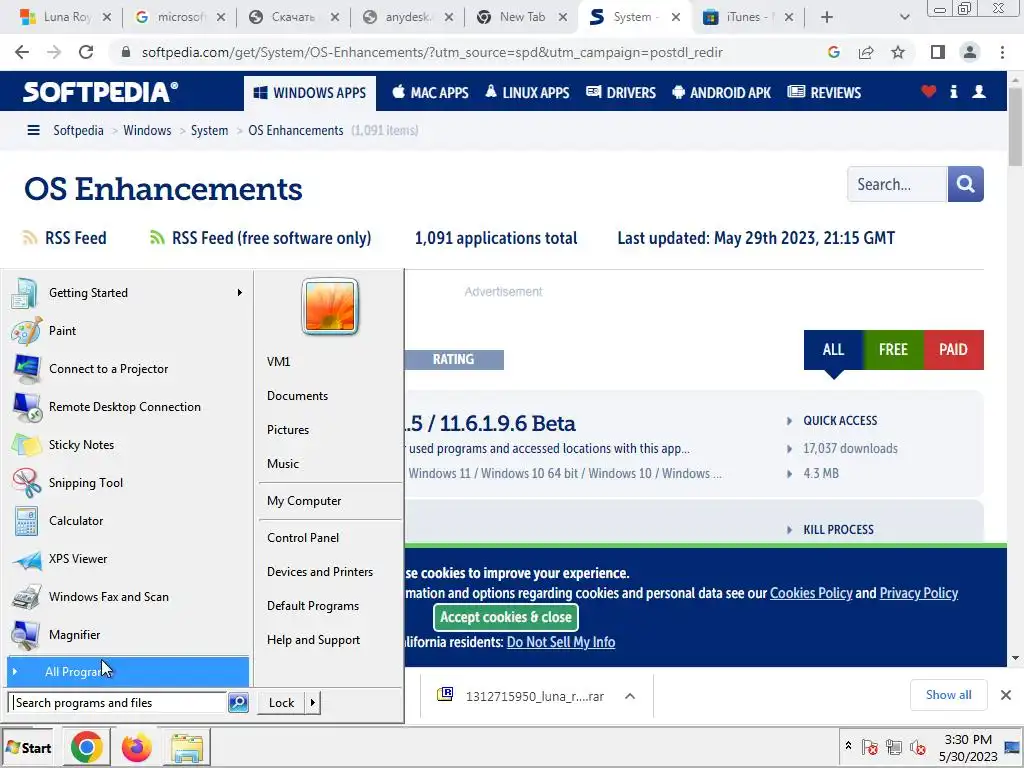This screenshot has height=768, width=1024.
Task: Show hidden tray icons arrow
Action: coord(848,746)
